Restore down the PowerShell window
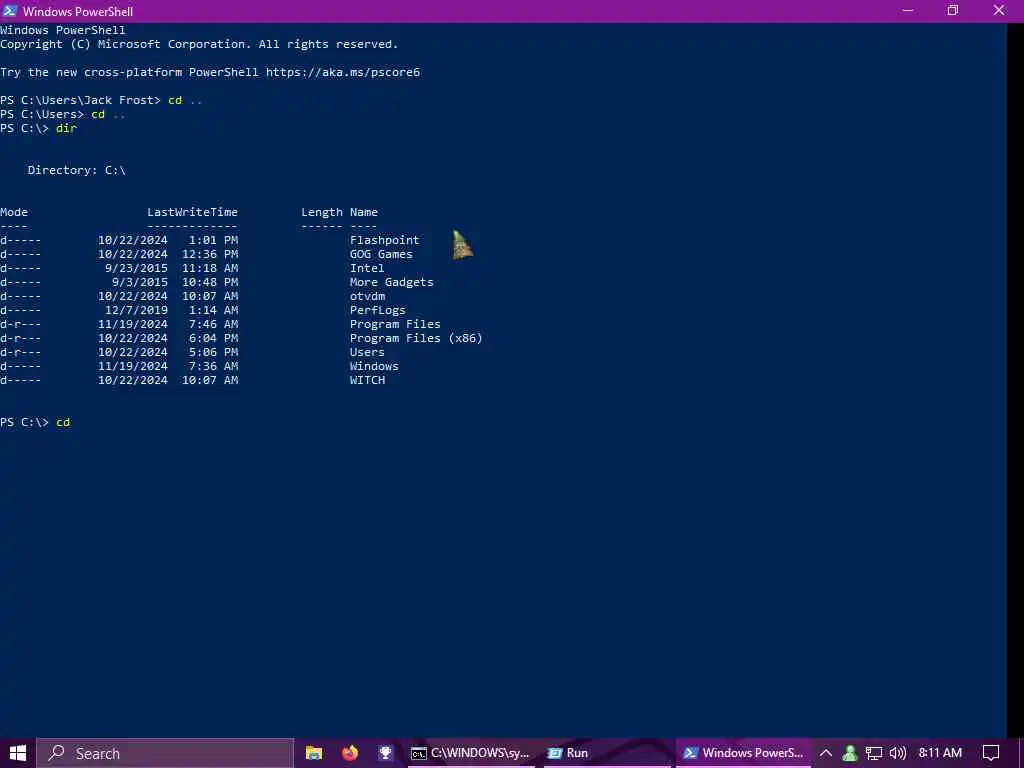 tap(953, 10)
